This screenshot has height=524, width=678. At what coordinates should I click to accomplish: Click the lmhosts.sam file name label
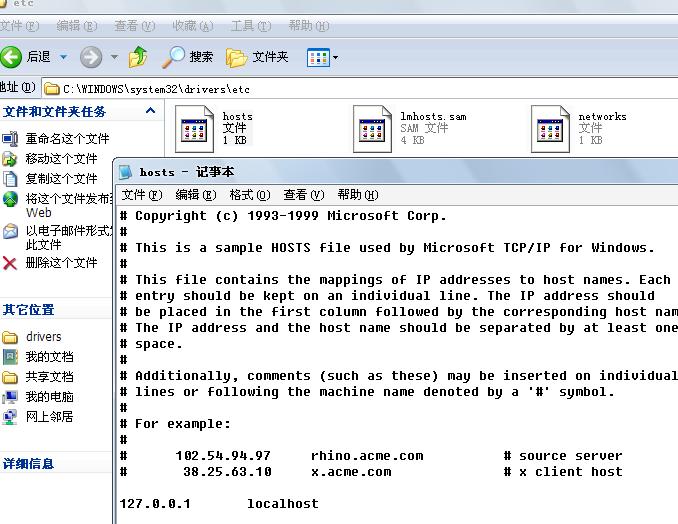pyautogui.click(x=433, y=117)
